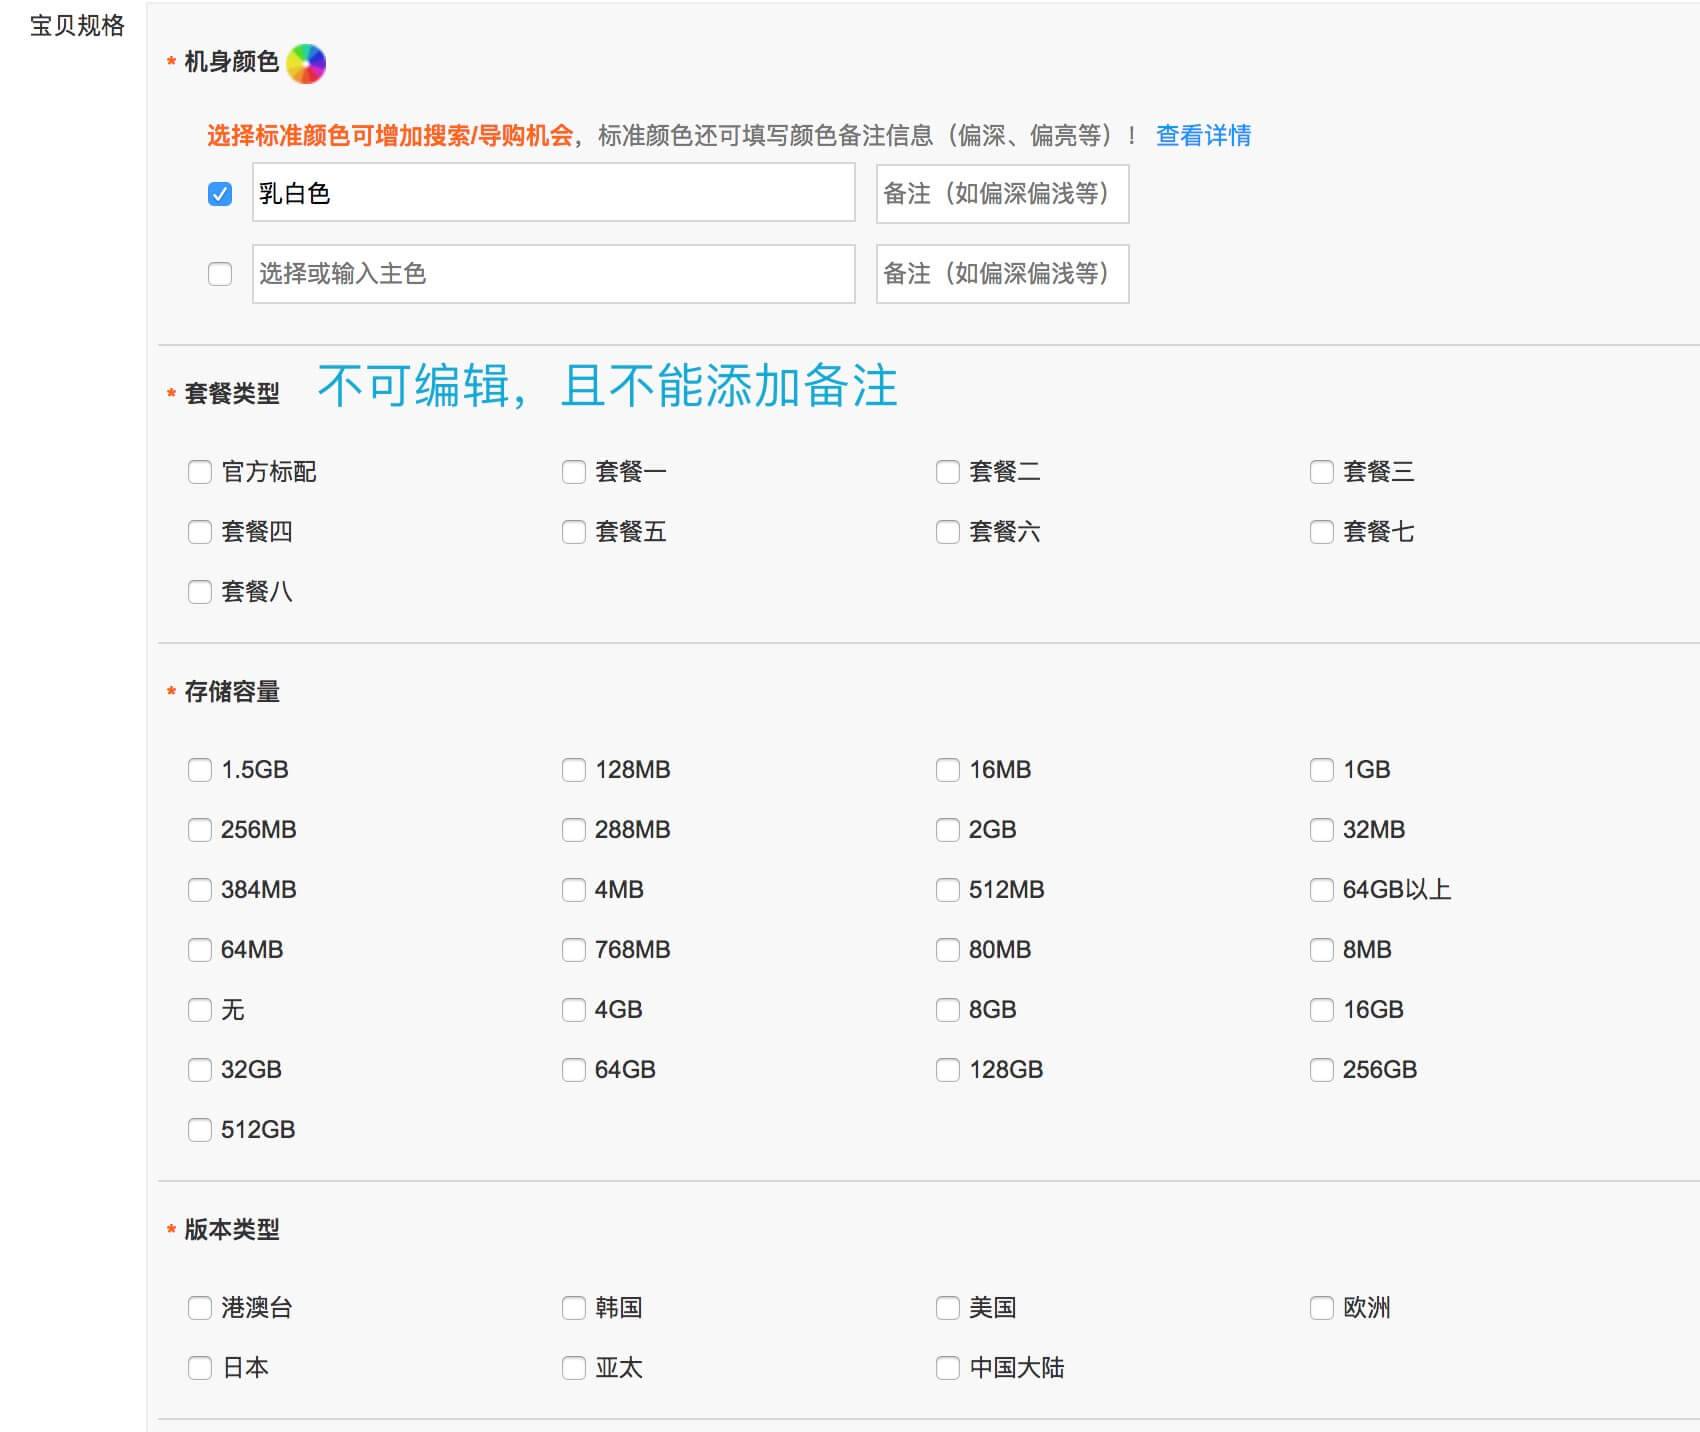The image size is (1700, 1432).
Task: Click the color wheel icon next to 机身颜色
Action: (x=306, y=64)
